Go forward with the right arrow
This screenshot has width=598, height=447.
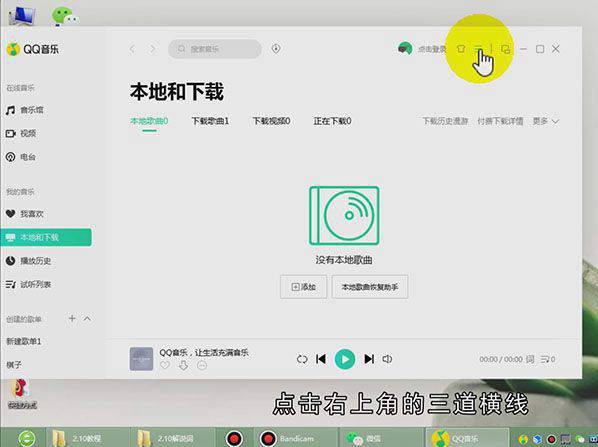(x=153, y=49)
